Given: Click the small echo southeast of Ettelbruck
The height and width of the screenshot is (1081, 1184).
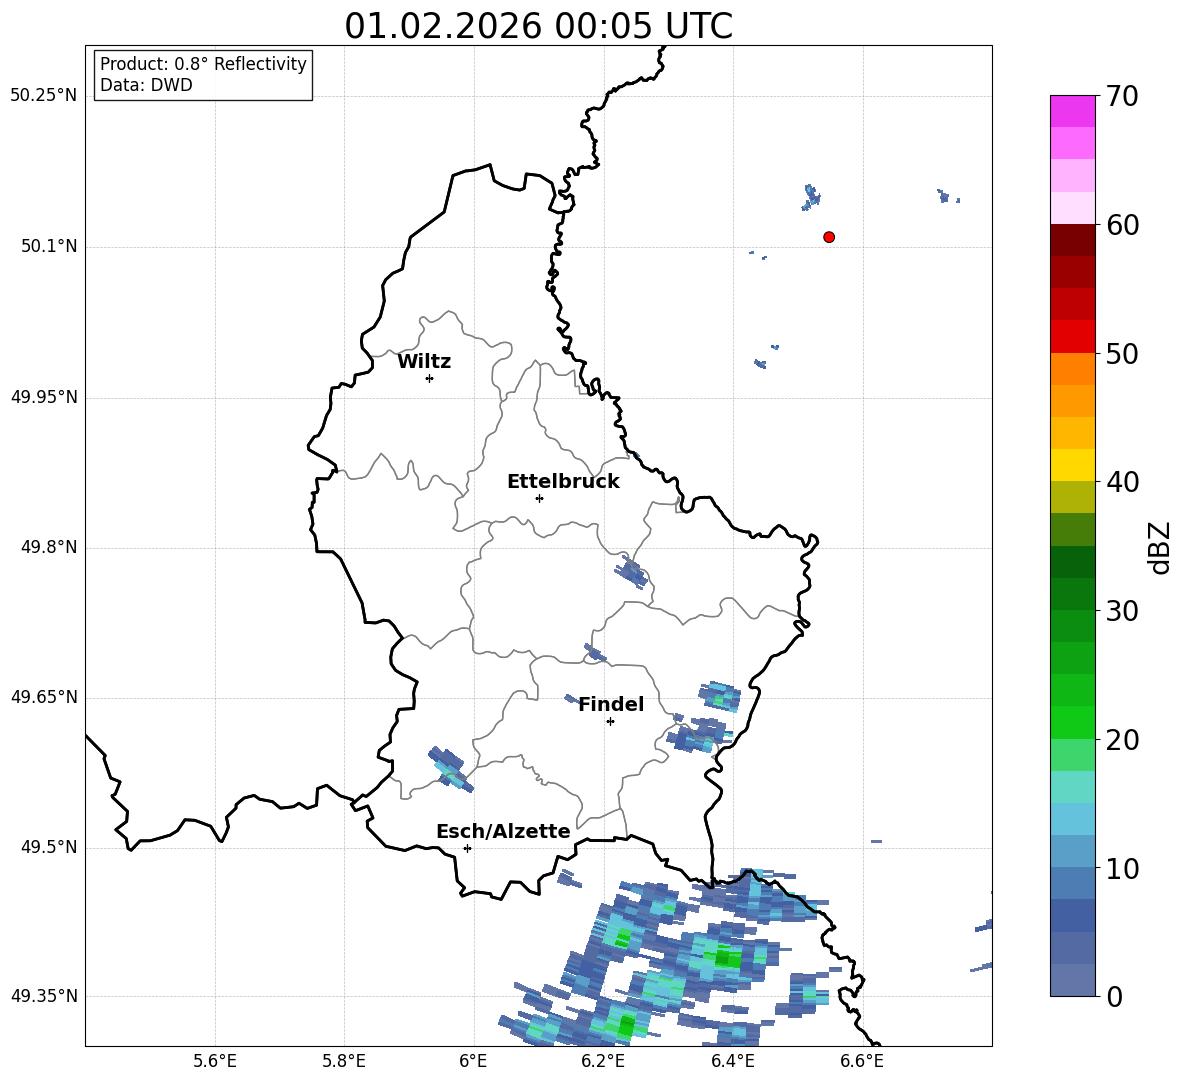Looking at the screenshot, I should pos(631,571).
